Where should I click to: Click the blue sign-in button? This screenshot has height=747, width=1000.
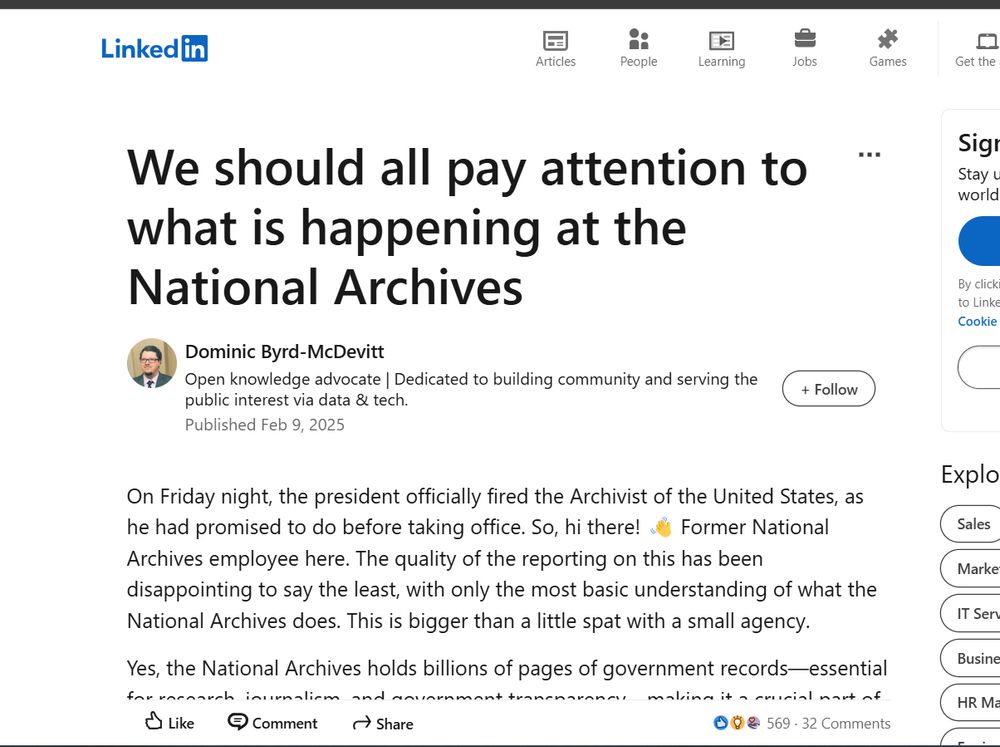pos(985,240)
